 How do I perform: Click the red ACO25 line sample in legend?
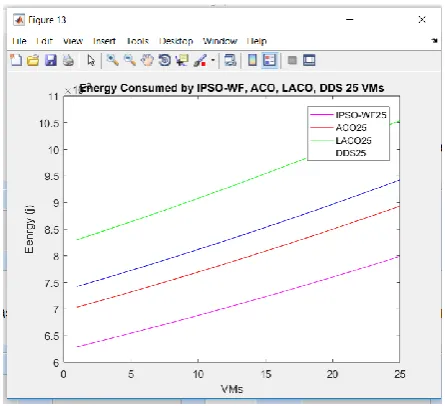click(x=321, y=127)
